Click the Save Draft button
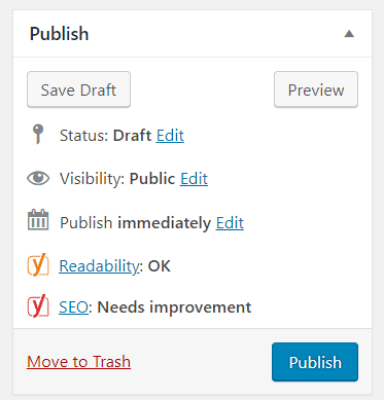The width and height of the screenshot is (384, 400). (79, 89)
